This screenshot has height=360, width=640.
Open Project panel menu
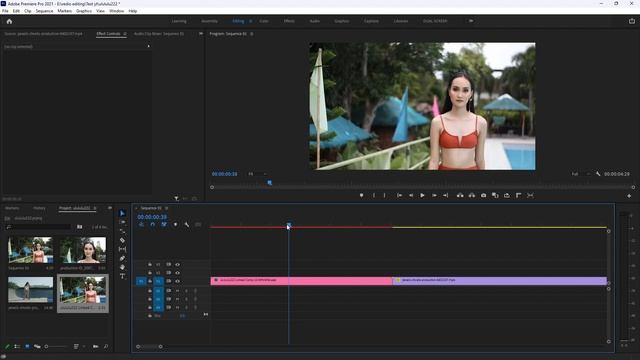coord(95,208)
